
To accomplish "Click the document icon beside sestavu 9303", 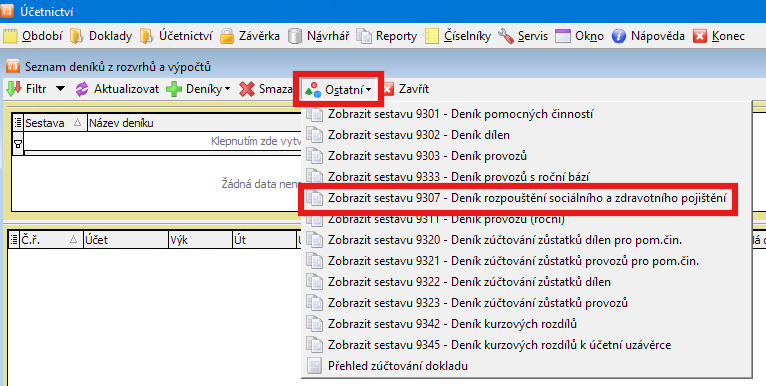I will click(x=315, y=156).
